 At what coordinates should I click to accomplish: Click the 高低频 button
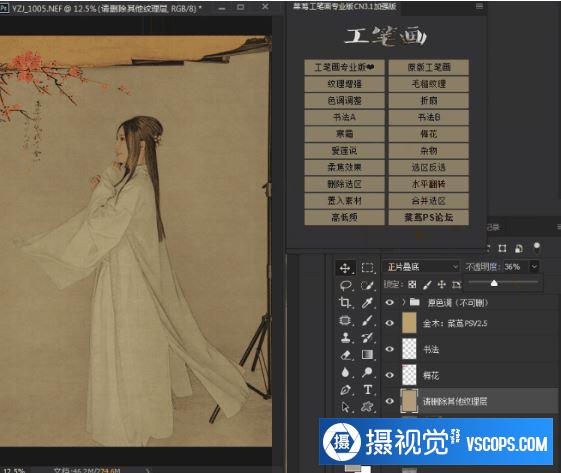click(x=344, y=218)
